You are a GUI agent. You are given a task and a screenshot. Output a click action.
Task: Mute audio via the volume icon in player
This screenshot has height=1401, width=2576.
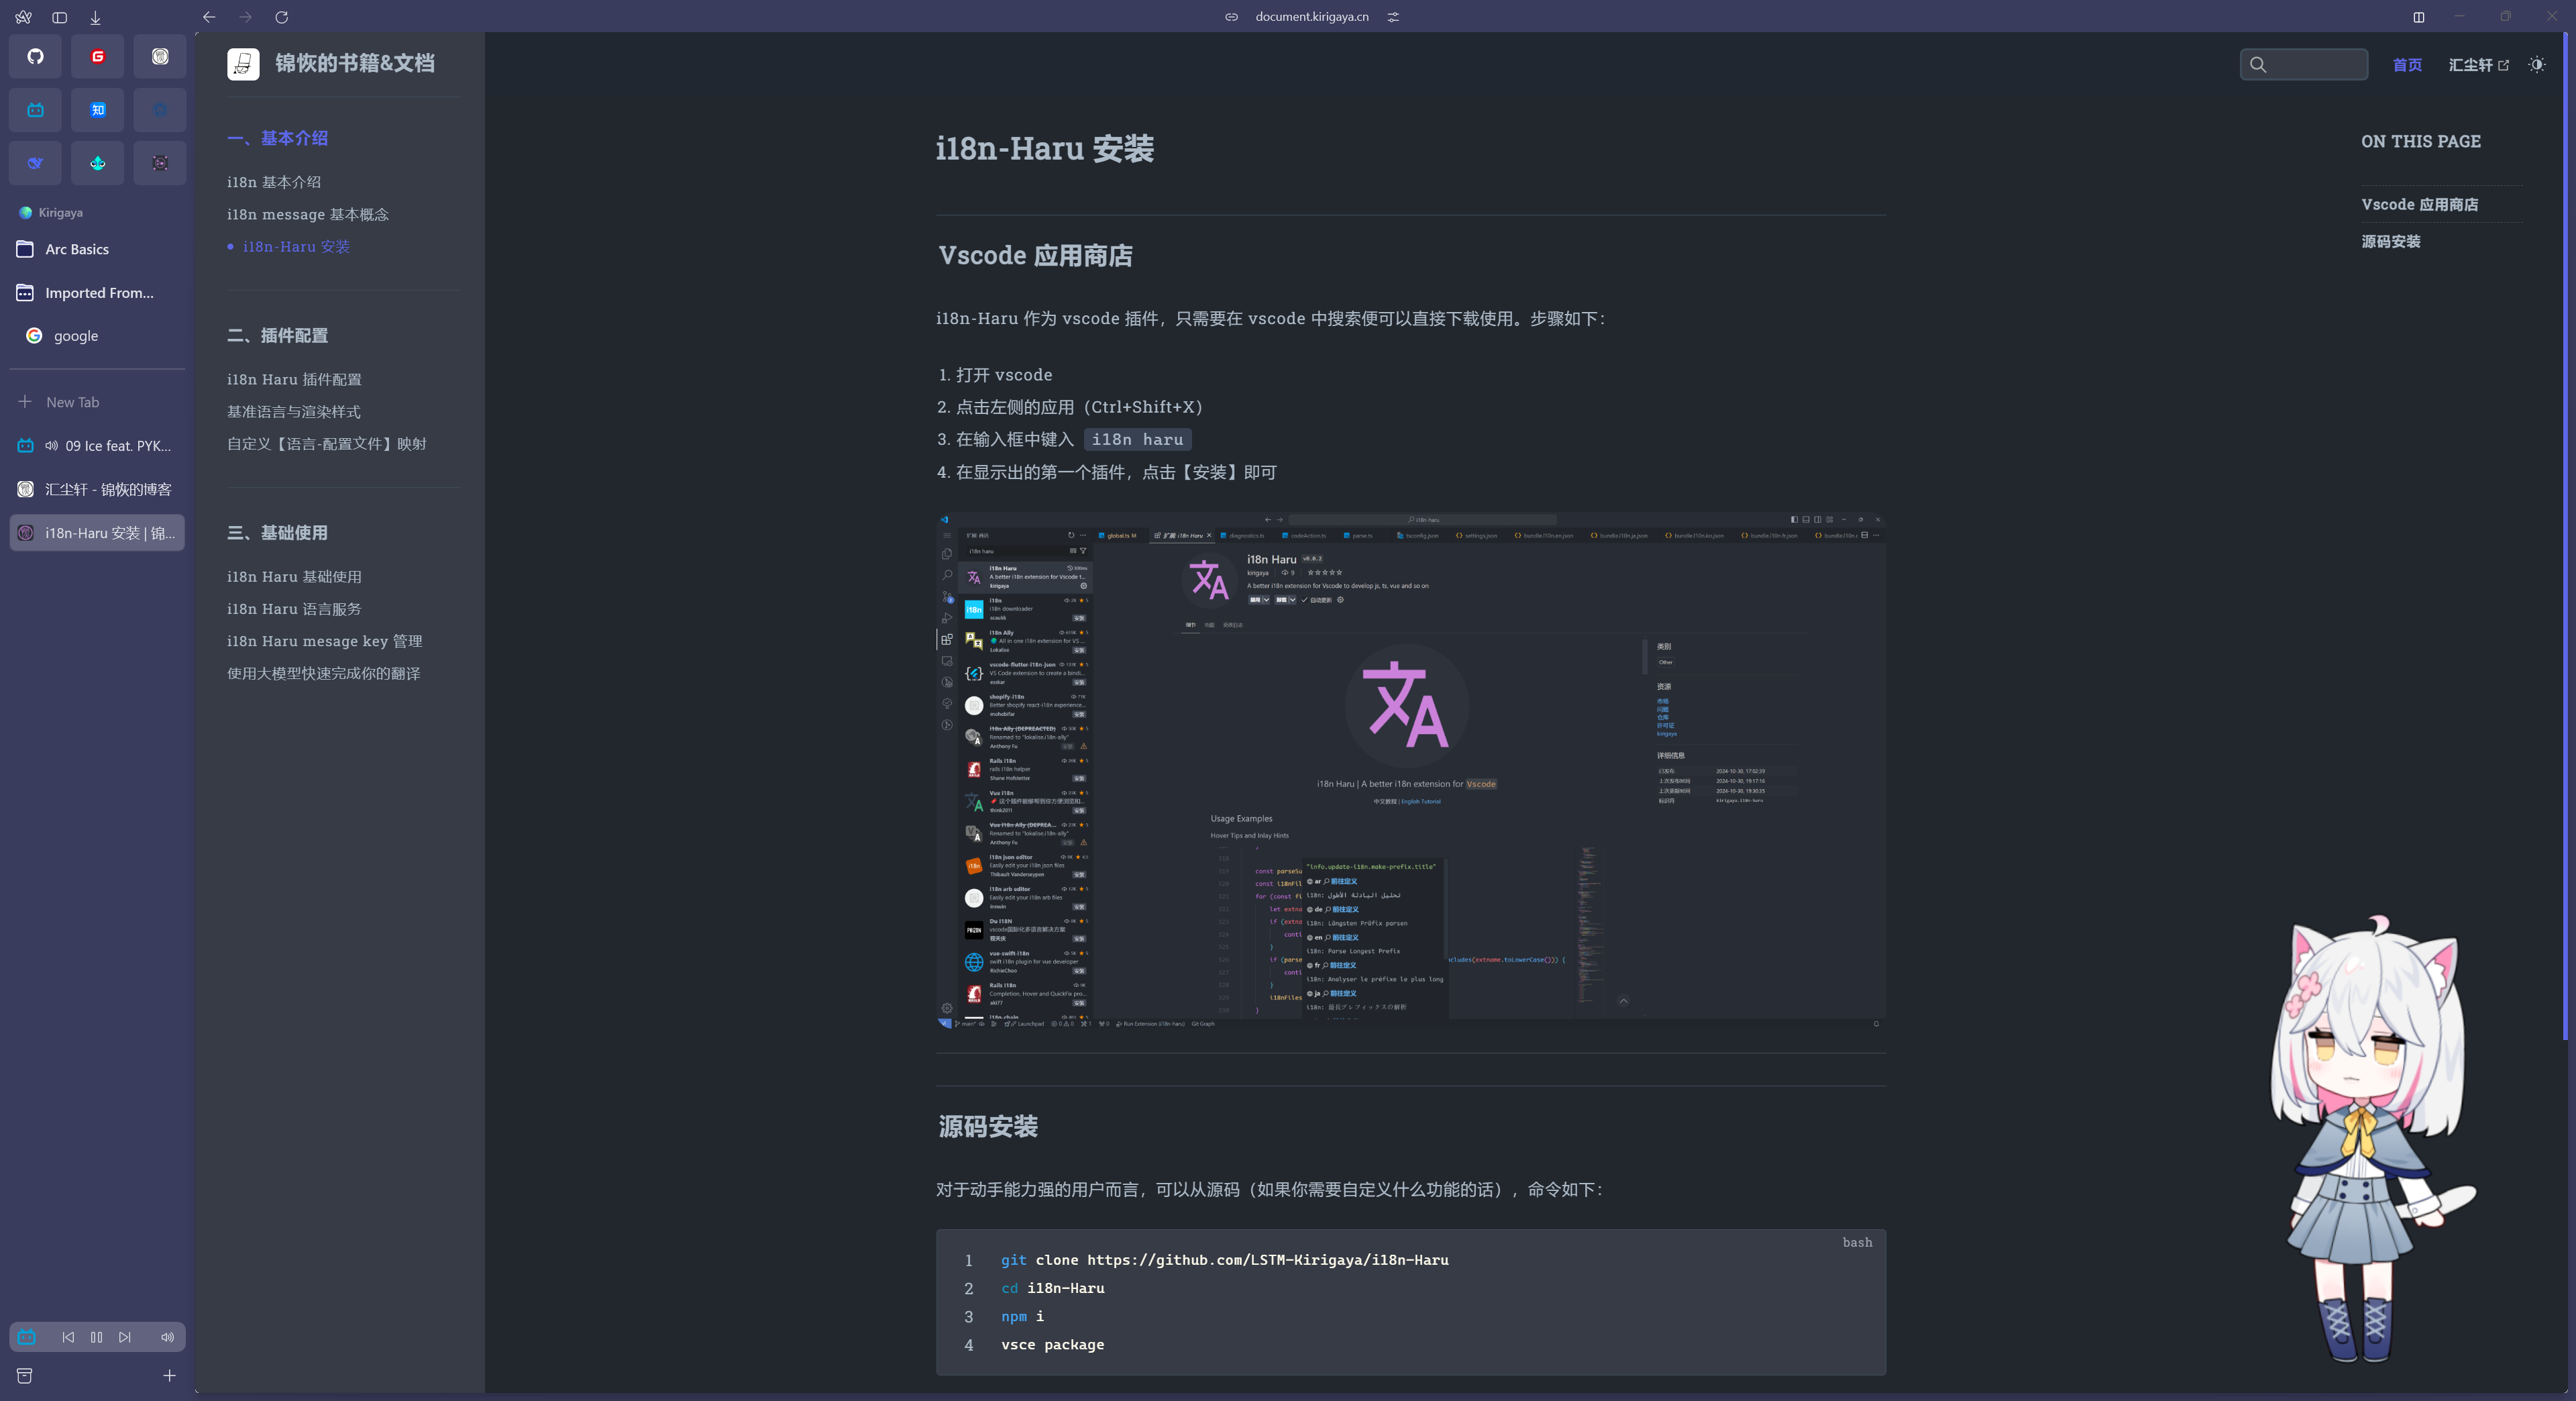(x=167, y=1337)
